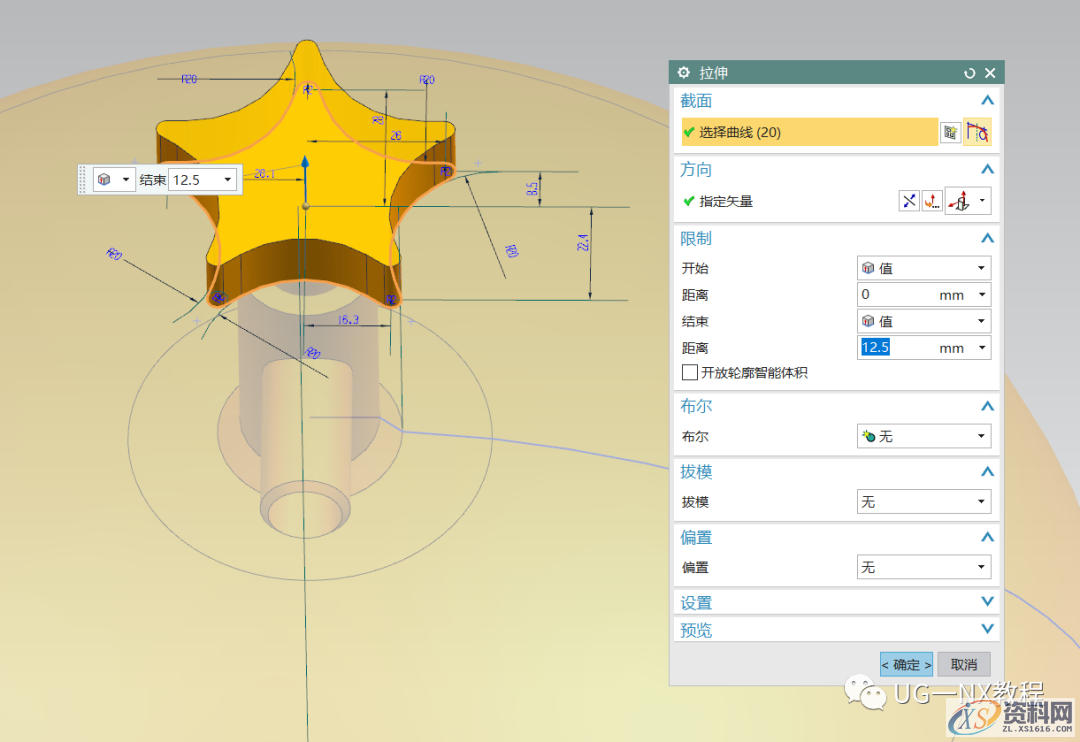Open the 偏置 offset dropdown

click(x=924, y=567)
